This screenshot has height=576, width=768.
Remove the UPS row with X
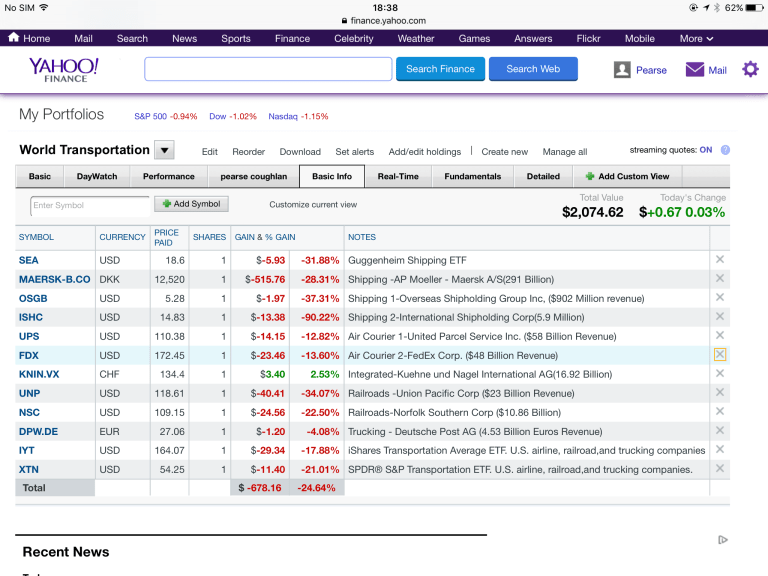(x=720, y=336)
